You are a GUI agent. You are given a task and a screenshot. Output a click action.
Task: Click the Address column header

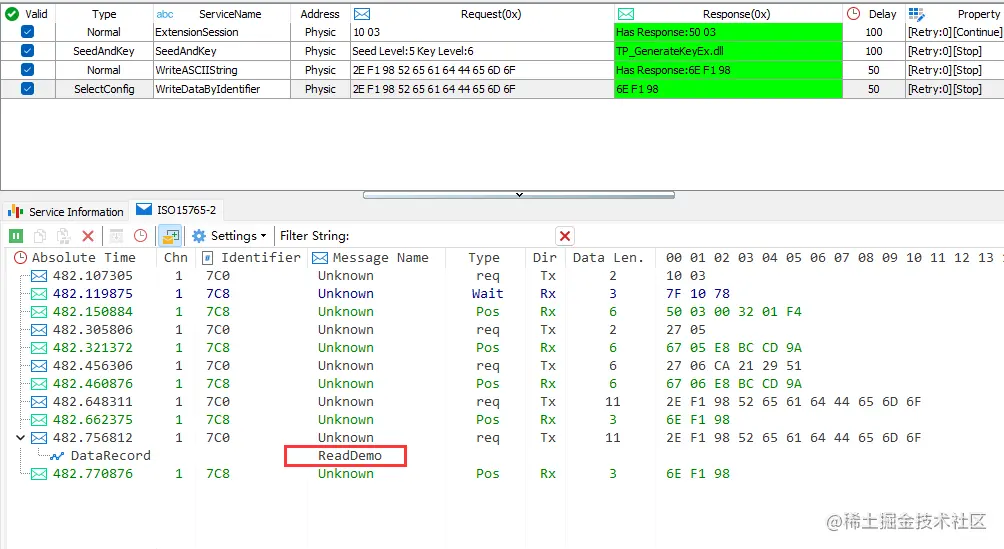coord(320,14)
